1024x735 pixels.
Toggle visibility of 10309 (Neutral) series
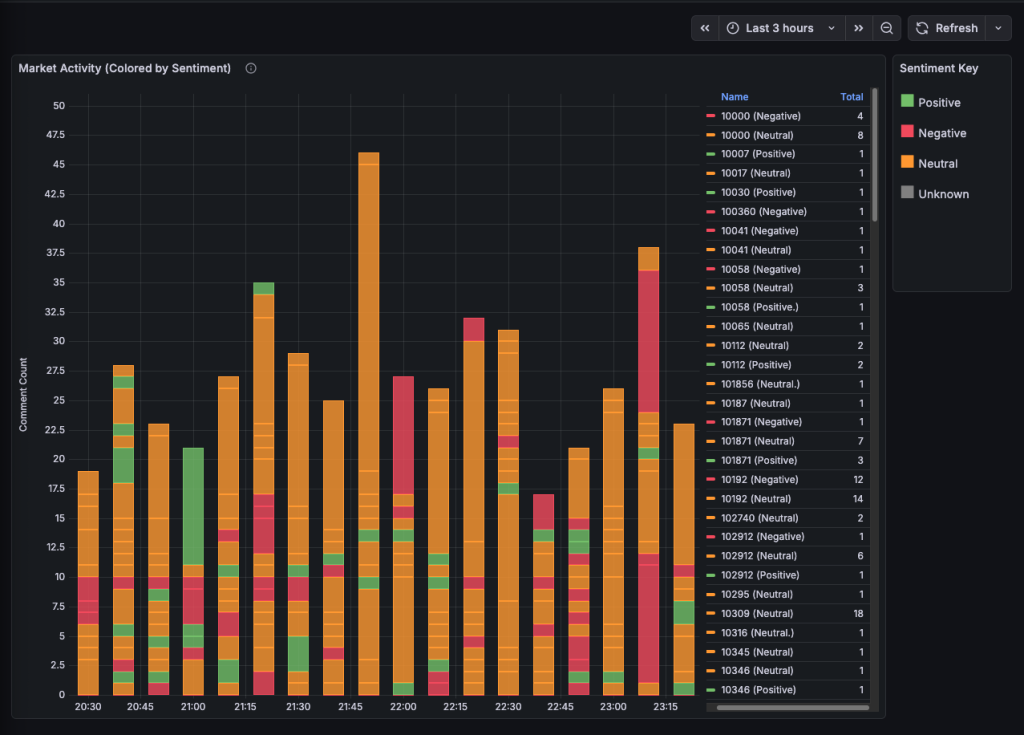tap(757, 614)
